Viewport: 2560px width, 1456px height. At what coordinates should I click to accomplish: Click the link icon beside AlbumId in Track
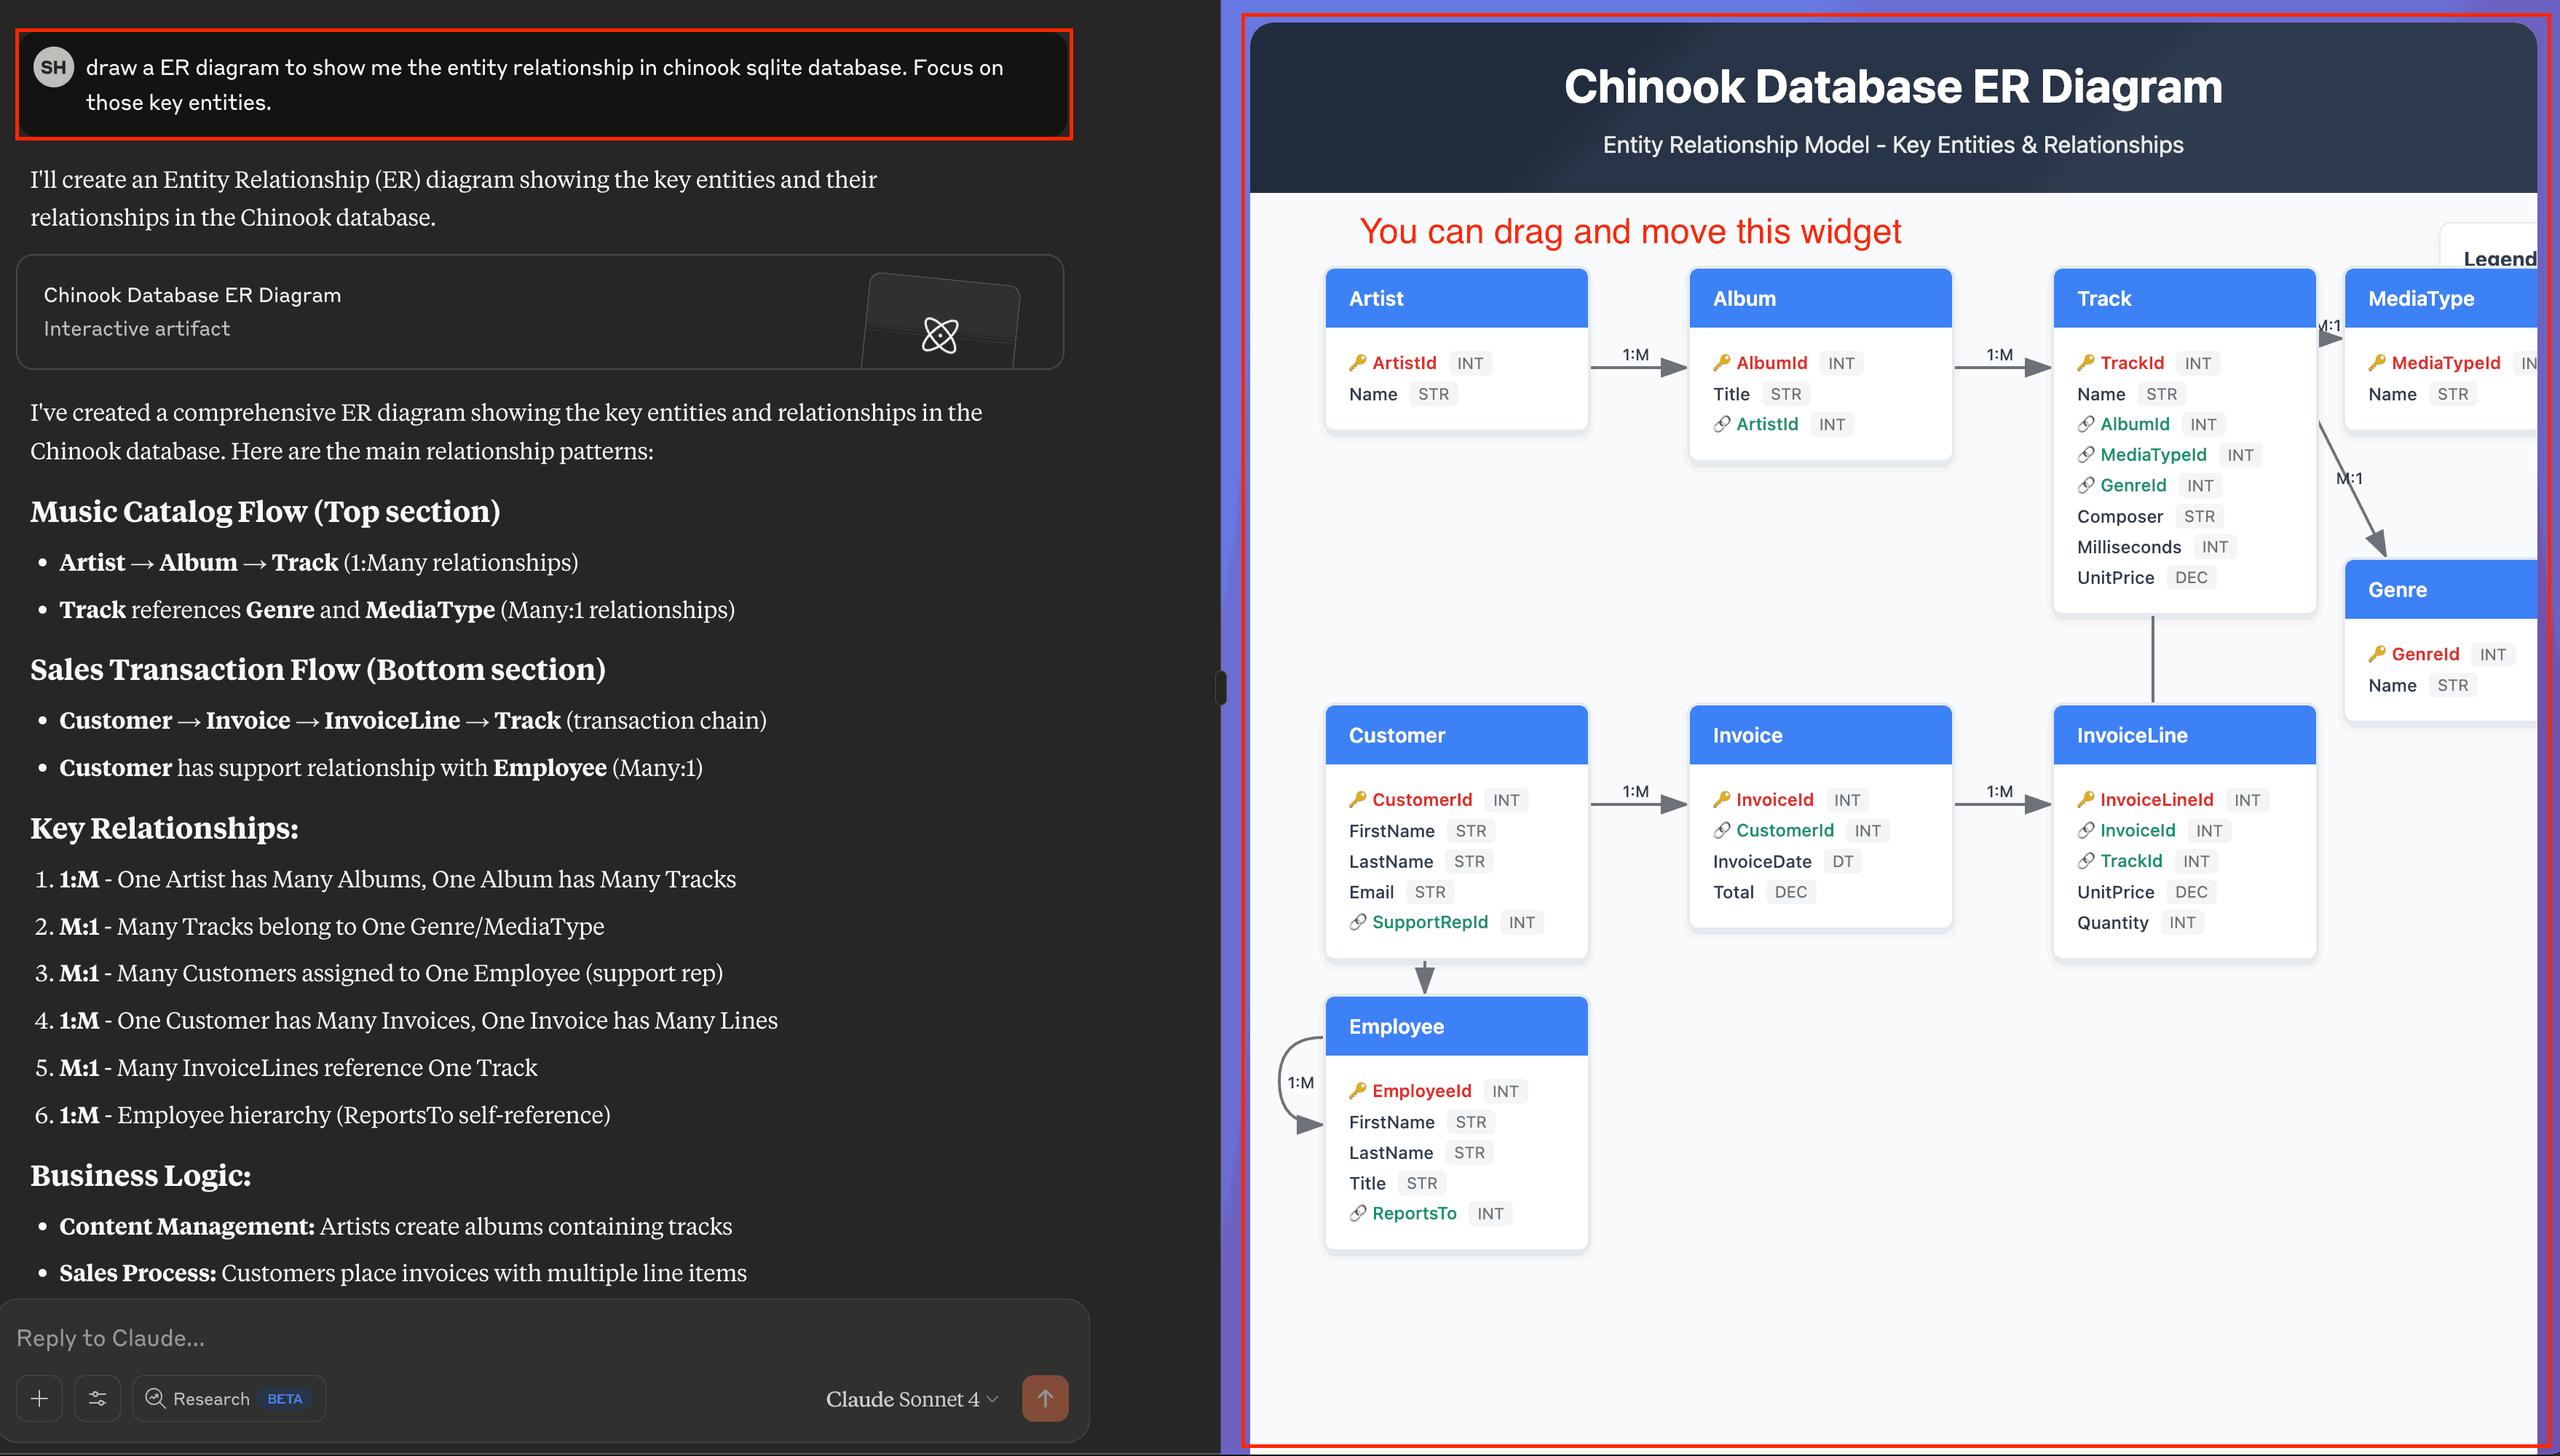[x=2086, y=424]
